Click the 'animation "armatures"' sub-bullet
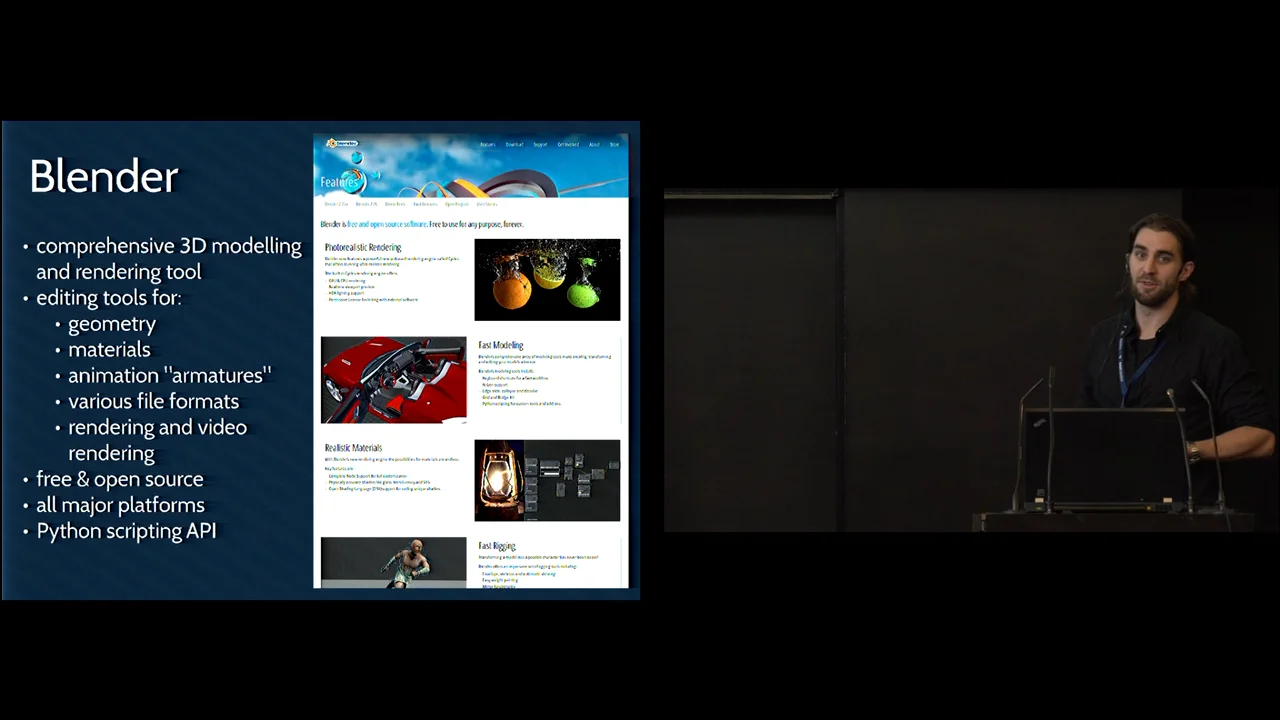The height and width of the screenshot is (720, 1280). pos(170,376)
